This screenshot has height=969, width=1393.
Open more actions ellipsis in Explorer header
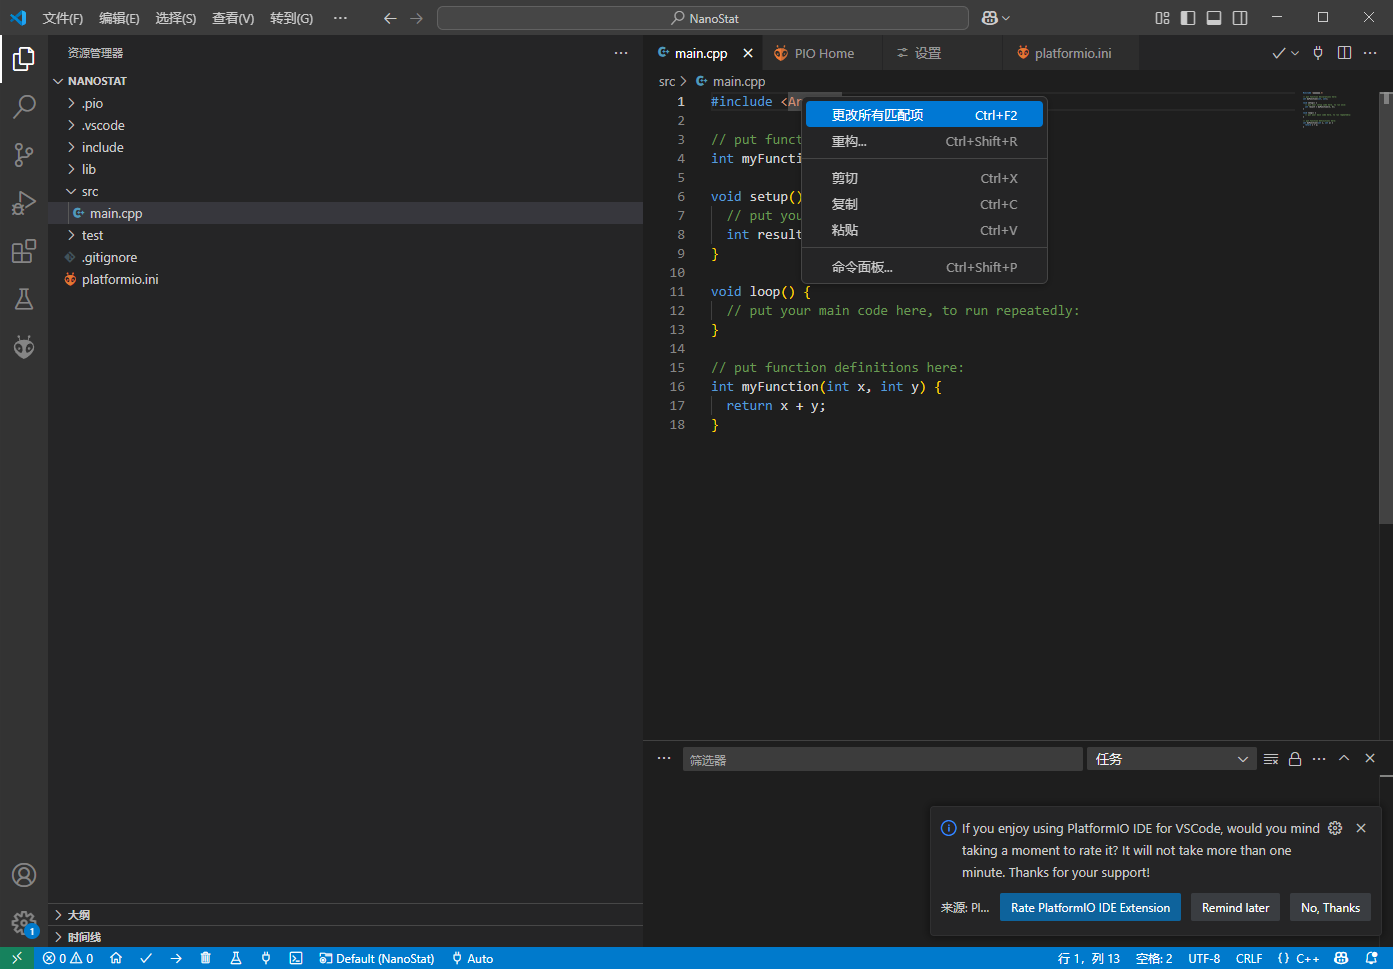(621, 53)
